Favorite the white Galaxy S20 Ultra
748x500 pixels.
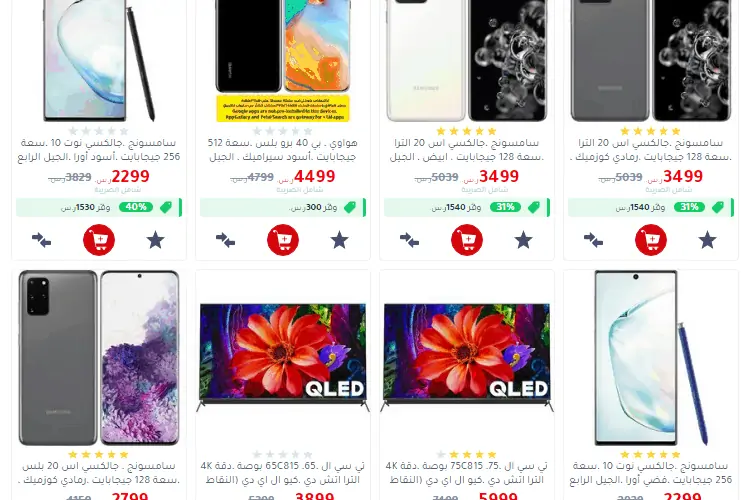[x=523, y=240]
